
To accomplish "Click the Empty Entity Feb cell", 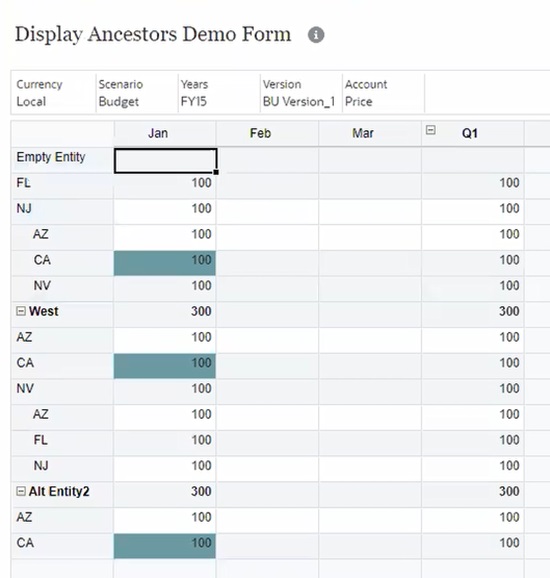I will click(267, 161).
